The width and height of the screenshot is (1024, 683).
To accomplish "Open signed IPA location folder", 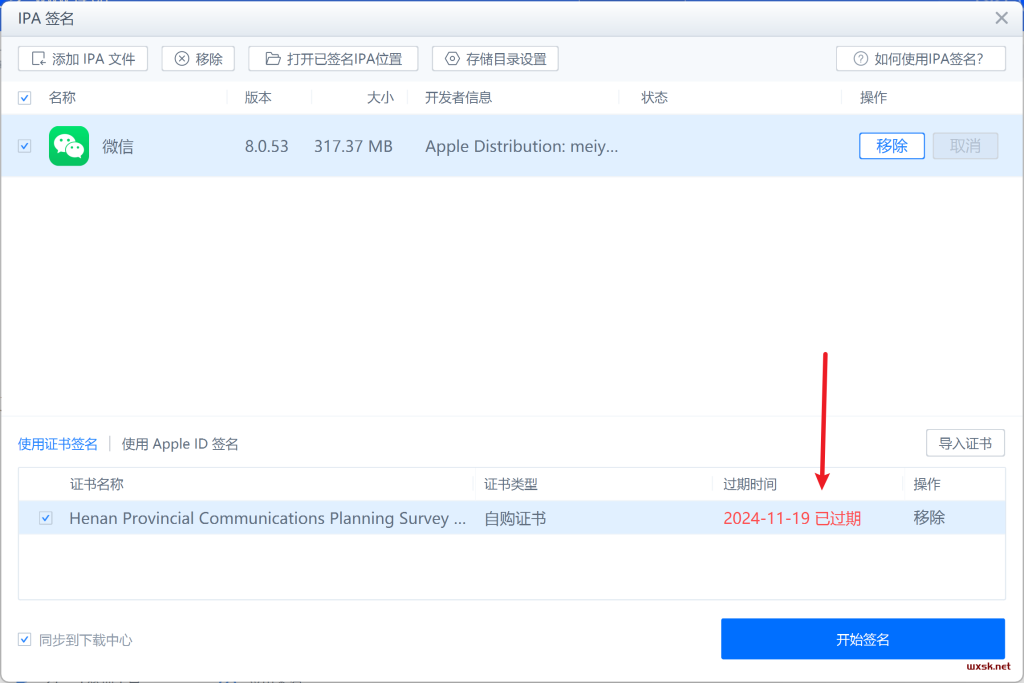I will click(333, 59).
